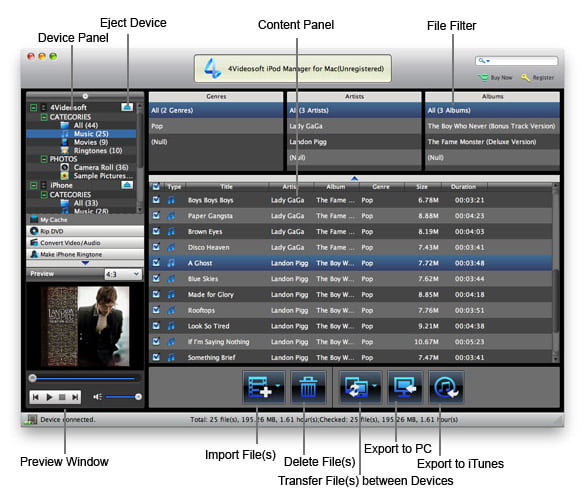Skip to previous track in preview
Viewport: 584px width, 495px height.
(x=36, y=397)
